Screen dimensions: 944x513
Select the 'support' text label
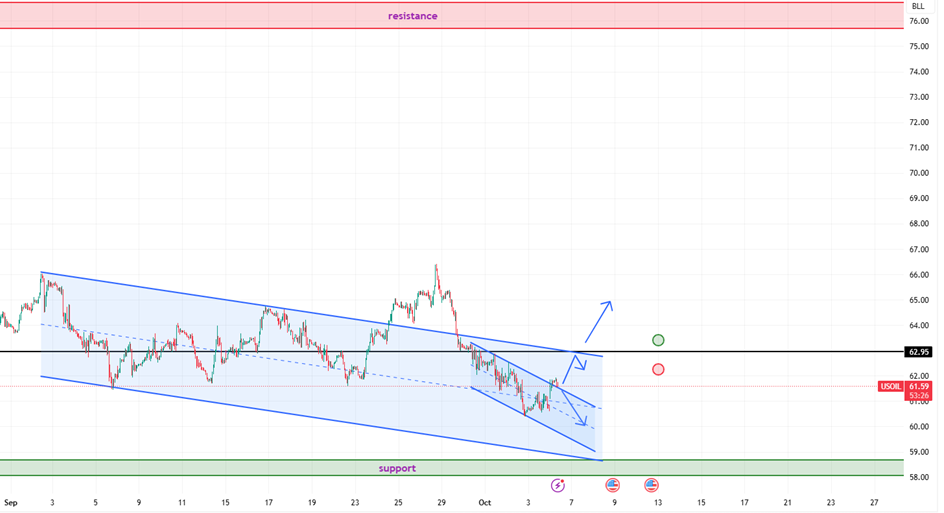pyautogui.click(x=397, y=468)
